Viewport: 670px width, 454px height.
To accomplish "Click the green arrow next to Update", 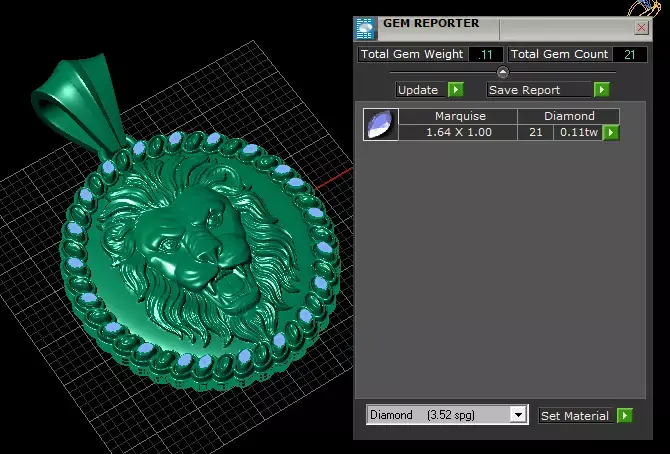I will click(455, 90).
